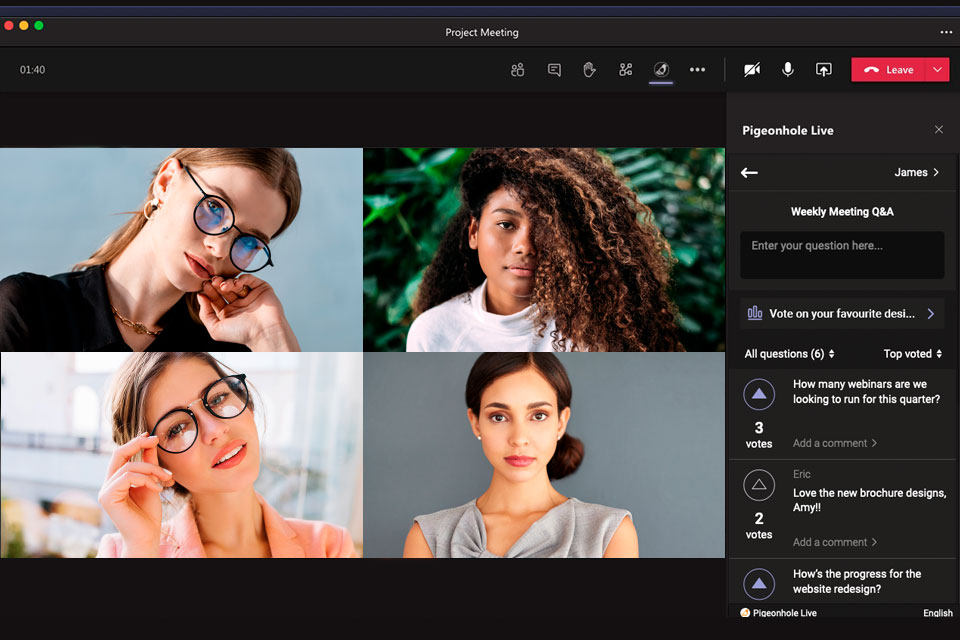Close the Pigeonhole Live side panel
The width and height of the screenshot is (960, 640).
(939, 129)
